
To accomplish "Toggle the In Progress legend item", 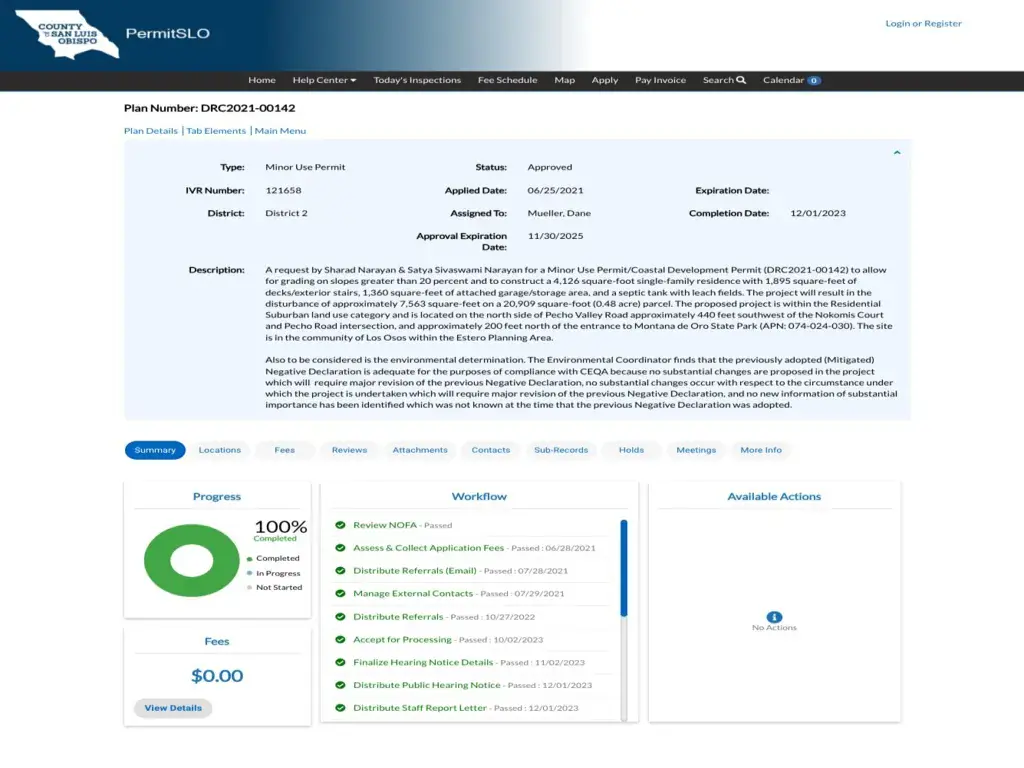I will click(x=277, y=573).
